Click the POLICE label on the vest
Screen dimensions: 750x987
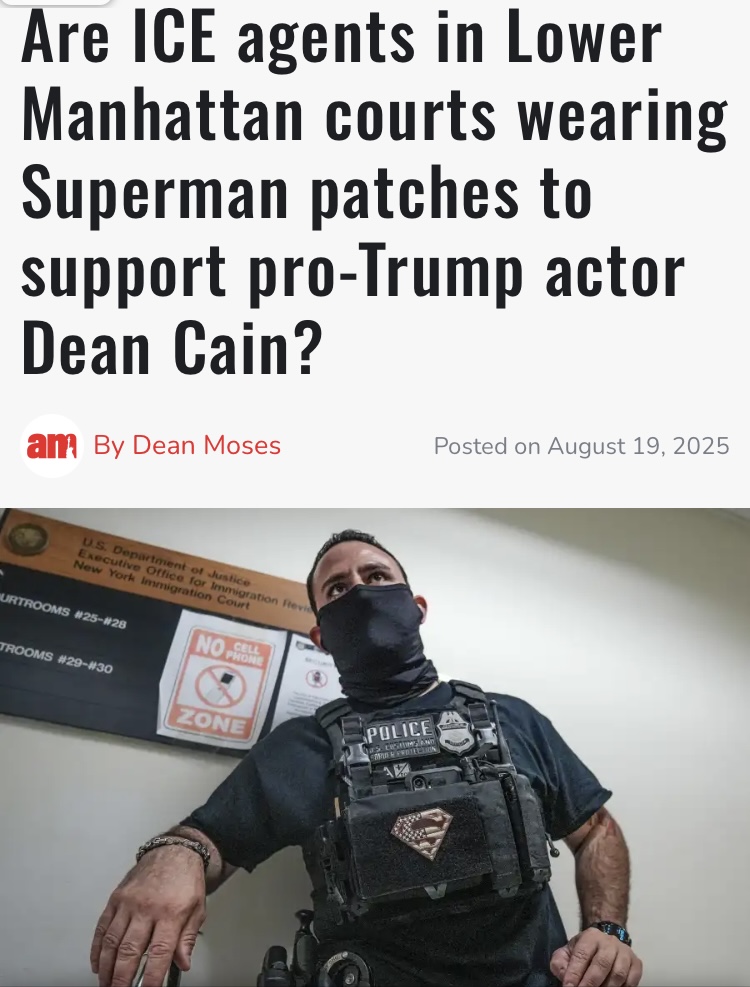tap(399, 732)
